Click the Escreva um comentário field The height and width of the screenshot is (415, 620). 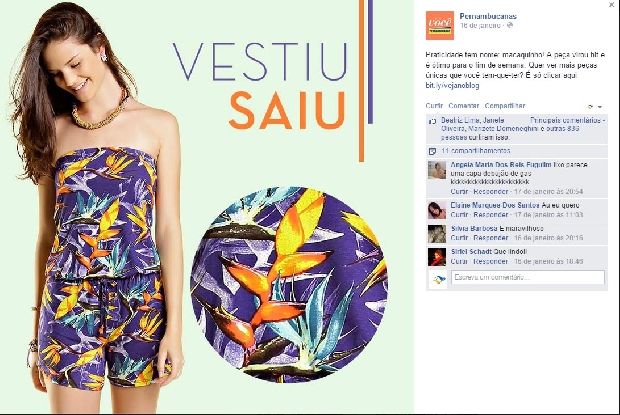(528, 277)
